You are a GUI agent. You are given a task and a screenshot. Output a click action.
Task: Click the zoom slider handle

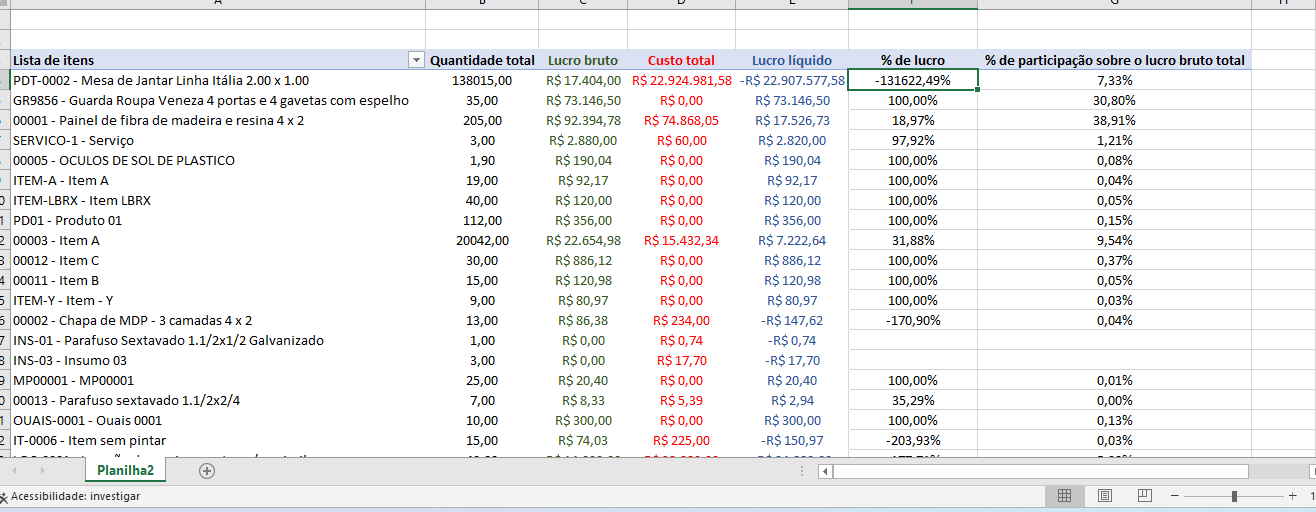(x=1235, y=496)
